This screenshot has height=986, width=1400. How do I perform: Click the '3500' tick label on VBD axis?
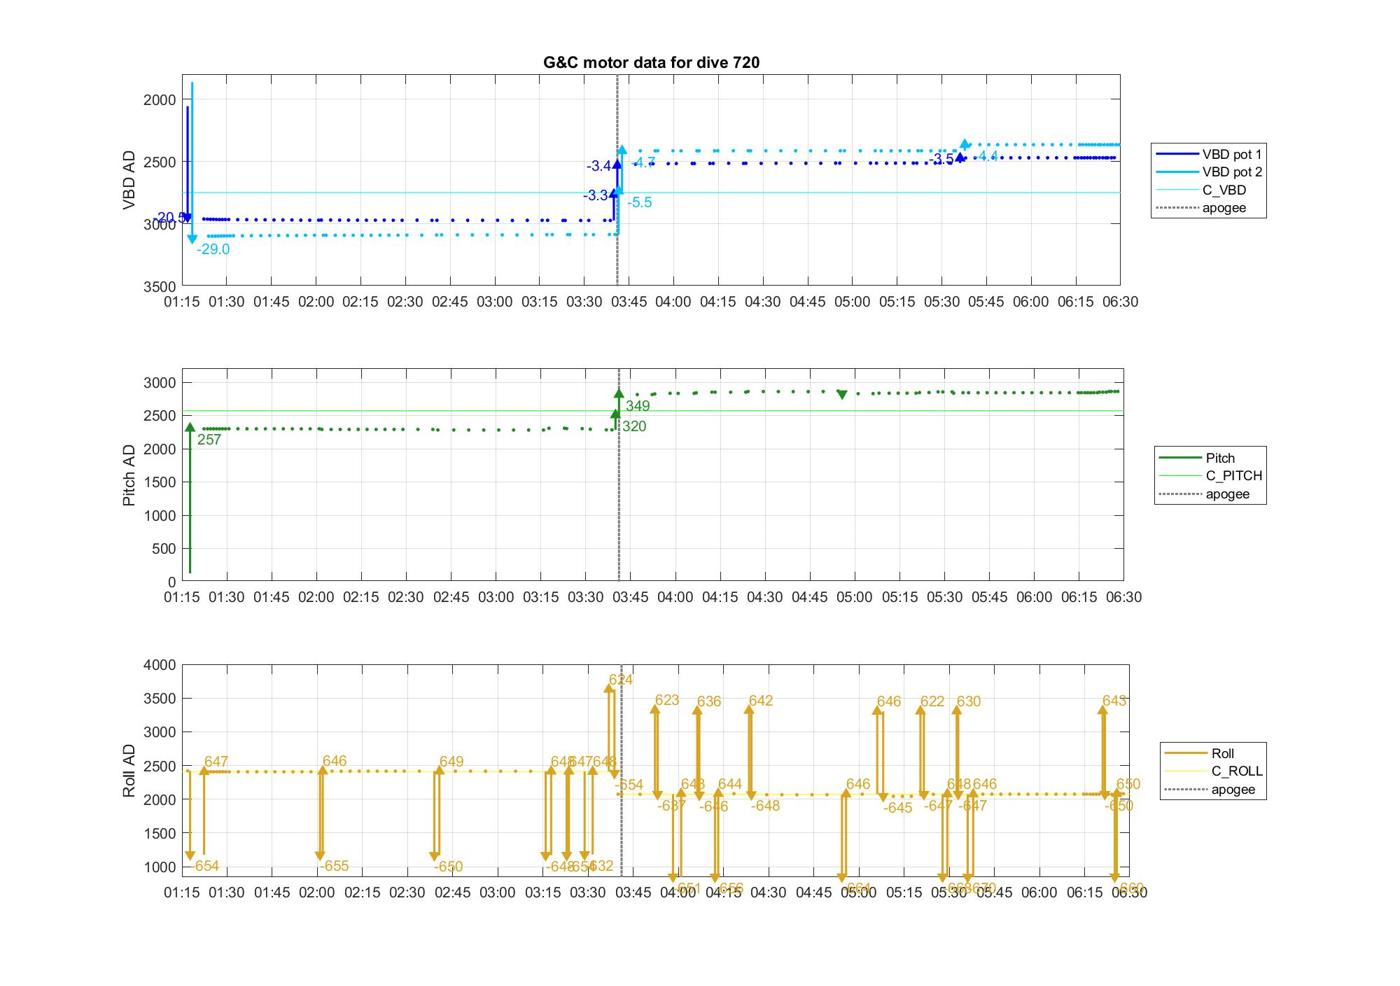tap(159, 286)
